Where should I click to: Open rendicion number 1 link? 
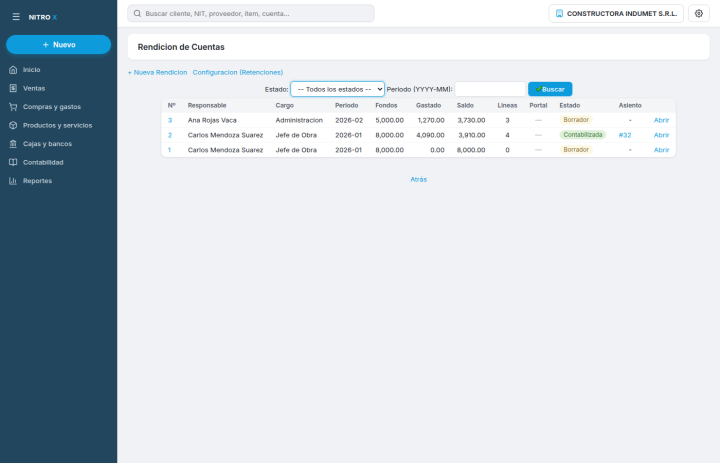[x=169, y=150]
